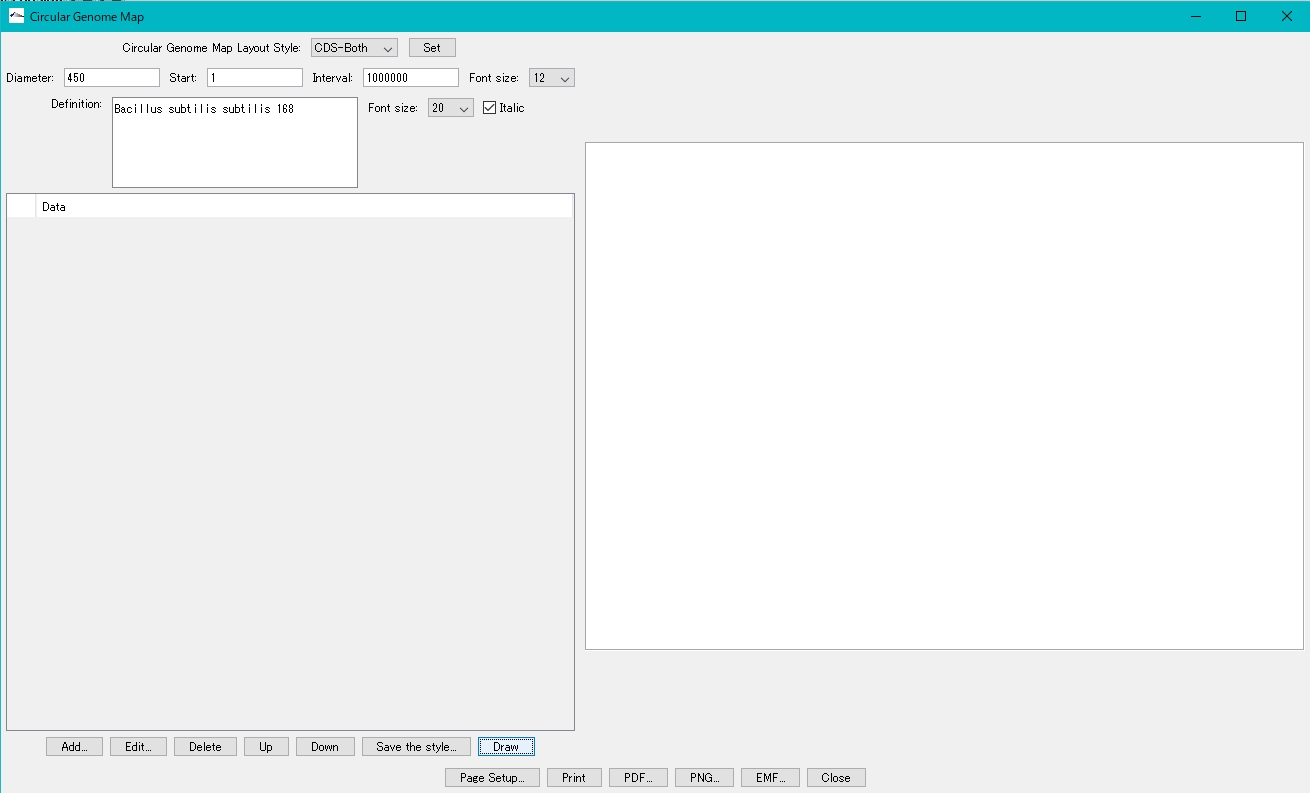Click Save the style... button
This screenshot has width=1310, height=793.
[416, 747]
